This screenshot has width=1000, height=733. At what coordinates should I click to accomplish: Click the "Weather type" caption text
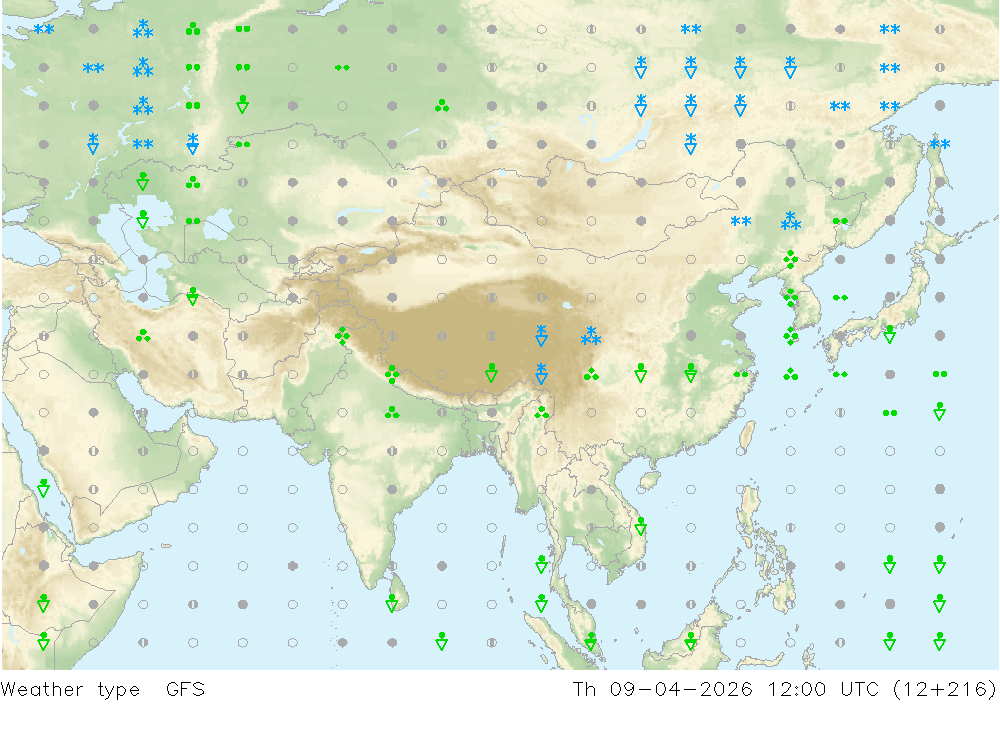[x=70, y=690]
